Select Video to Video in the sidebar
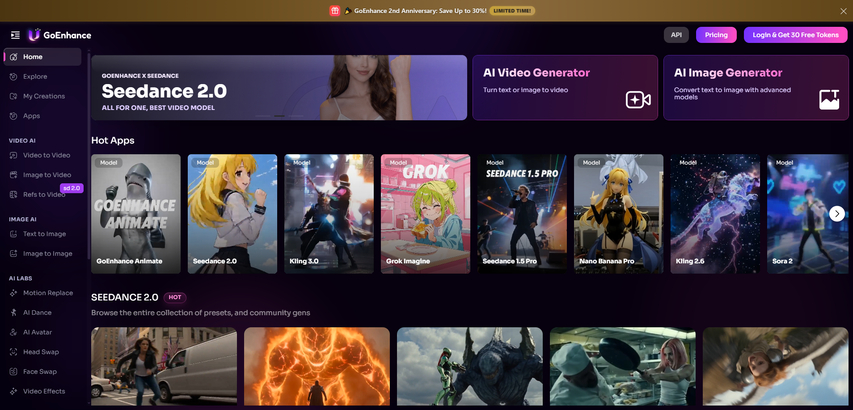 [x=42, y=155]
